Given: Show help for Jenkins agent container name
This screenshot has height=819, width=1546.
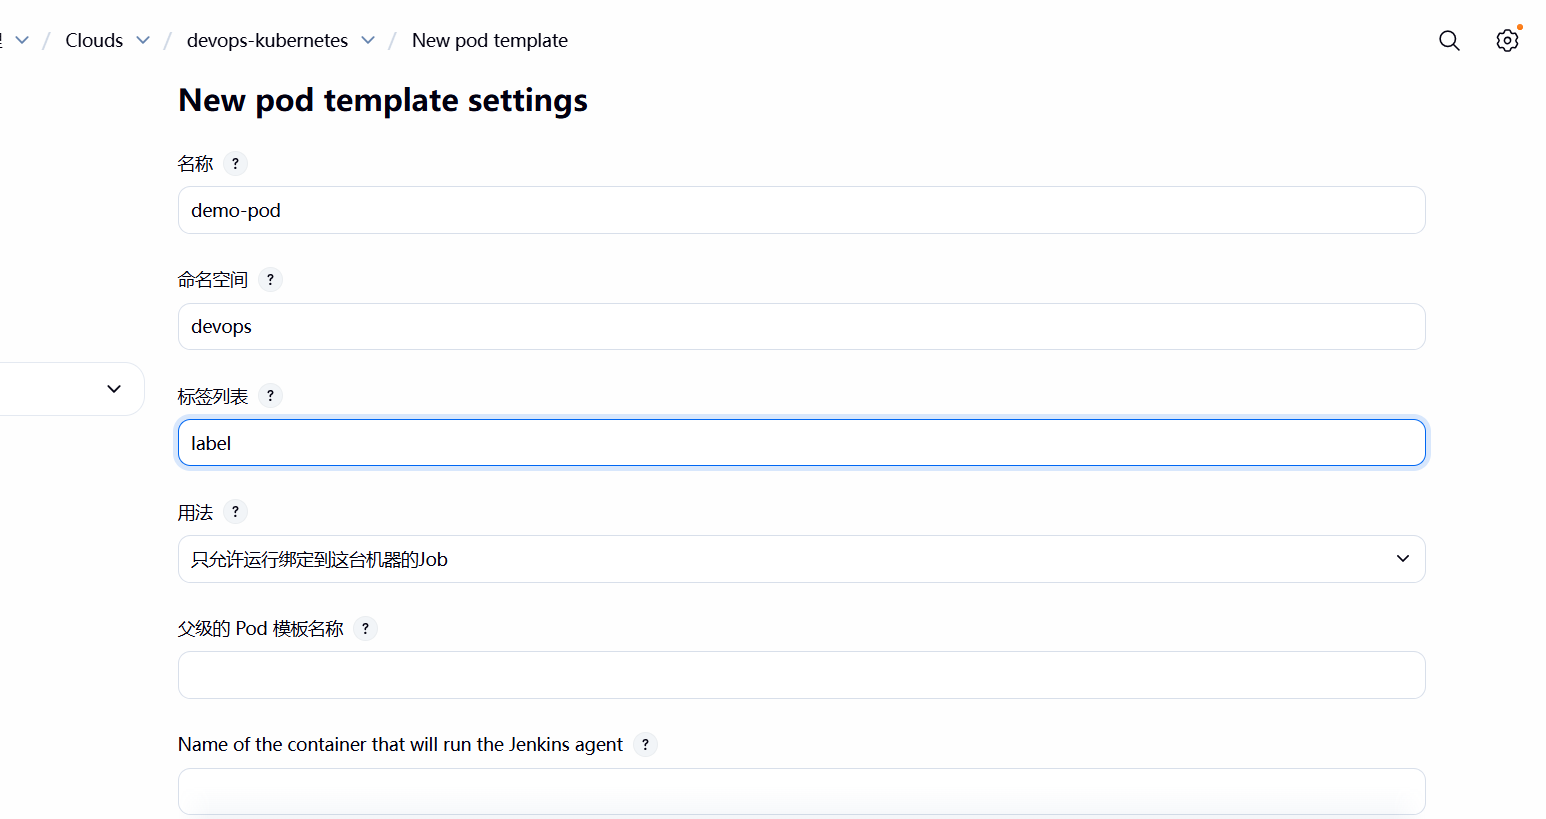Looking at the screenshot, I should coord(645,745).
